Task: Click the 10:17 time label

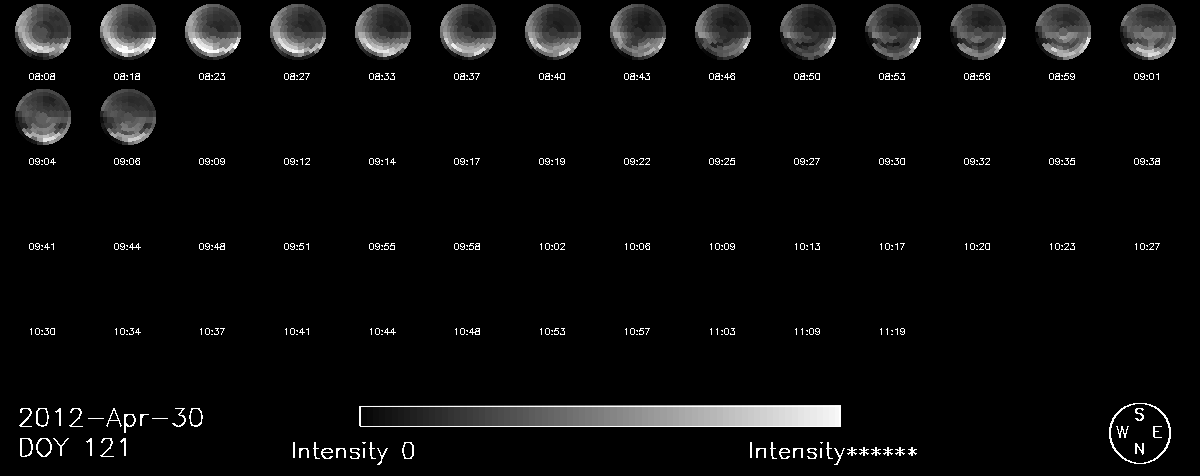Action: tap(892, 246)
